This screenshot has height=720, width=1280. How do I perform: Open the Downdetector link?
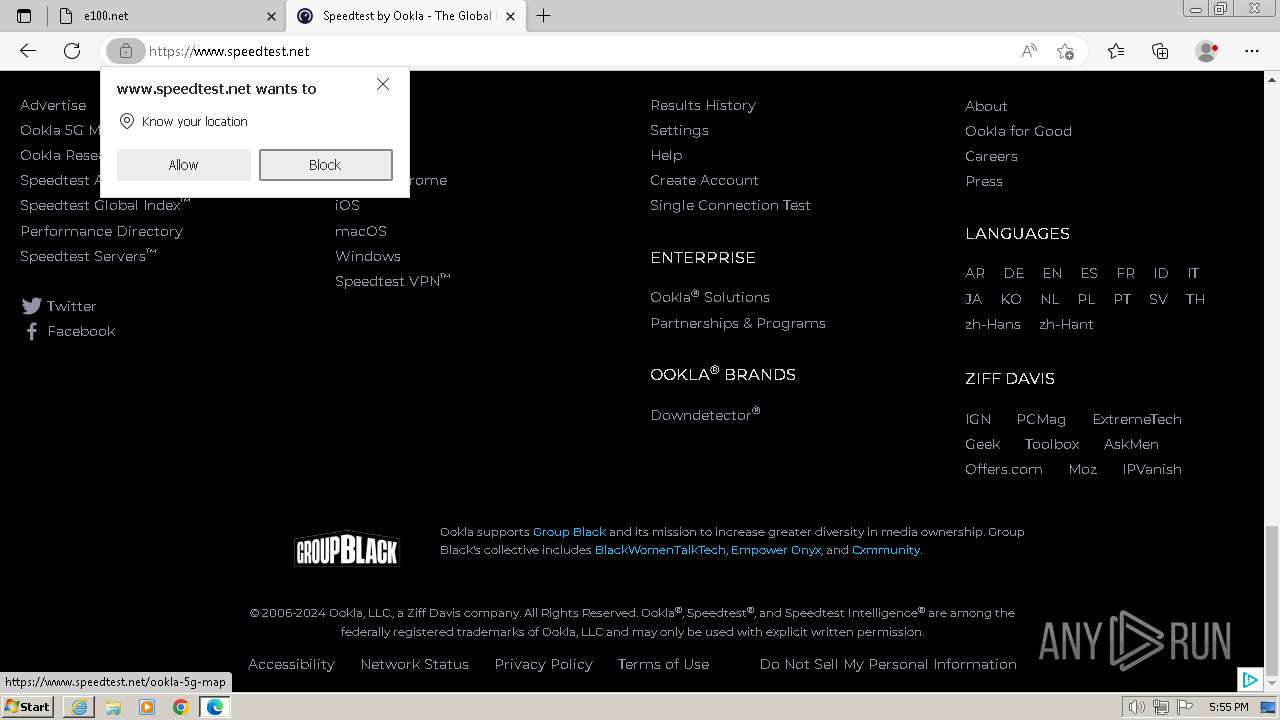point(705,414)
